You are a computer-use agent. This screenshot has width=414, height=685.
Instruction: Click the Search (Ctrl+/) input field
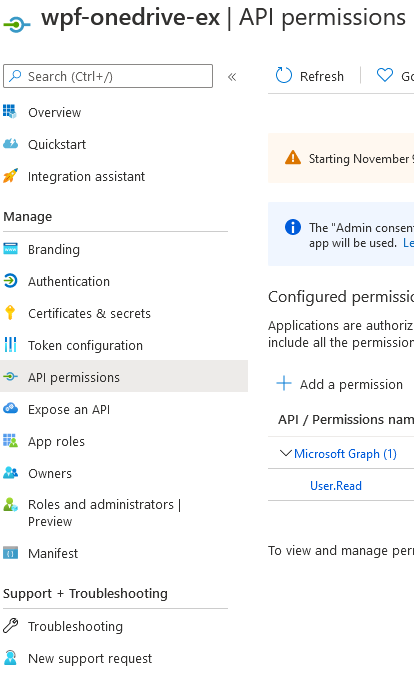(108, 76)
